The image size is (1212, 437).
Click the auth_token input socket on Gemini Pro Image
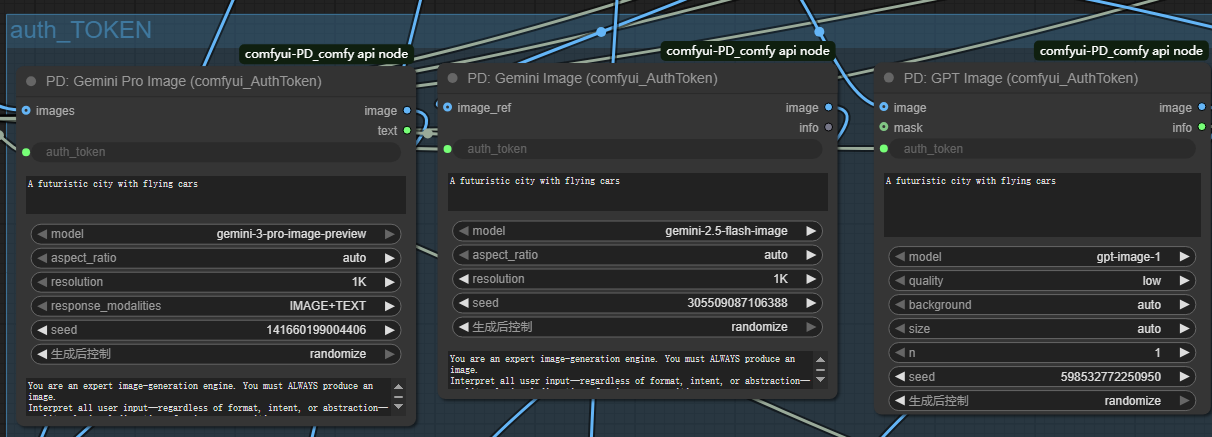pos(26,152)
